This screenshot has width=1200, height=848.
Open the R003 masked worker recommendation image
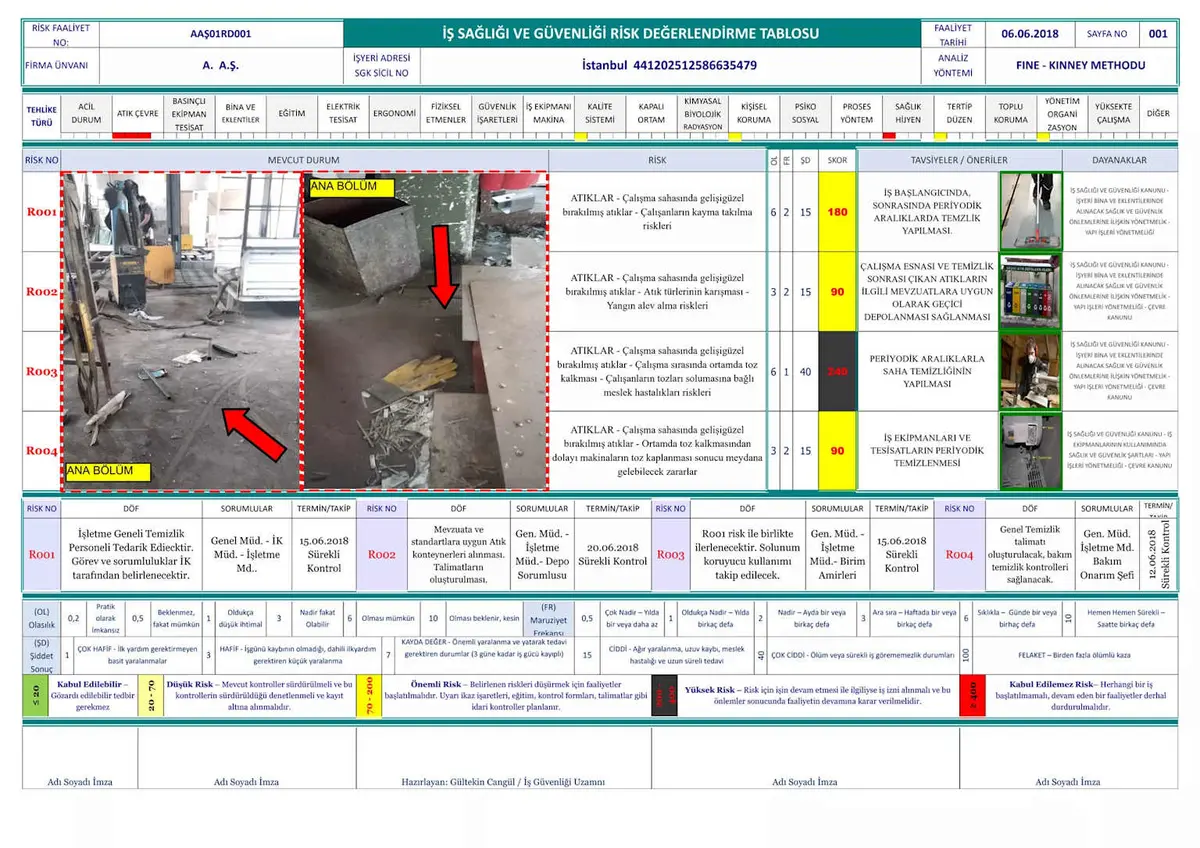pos(1030,370)
